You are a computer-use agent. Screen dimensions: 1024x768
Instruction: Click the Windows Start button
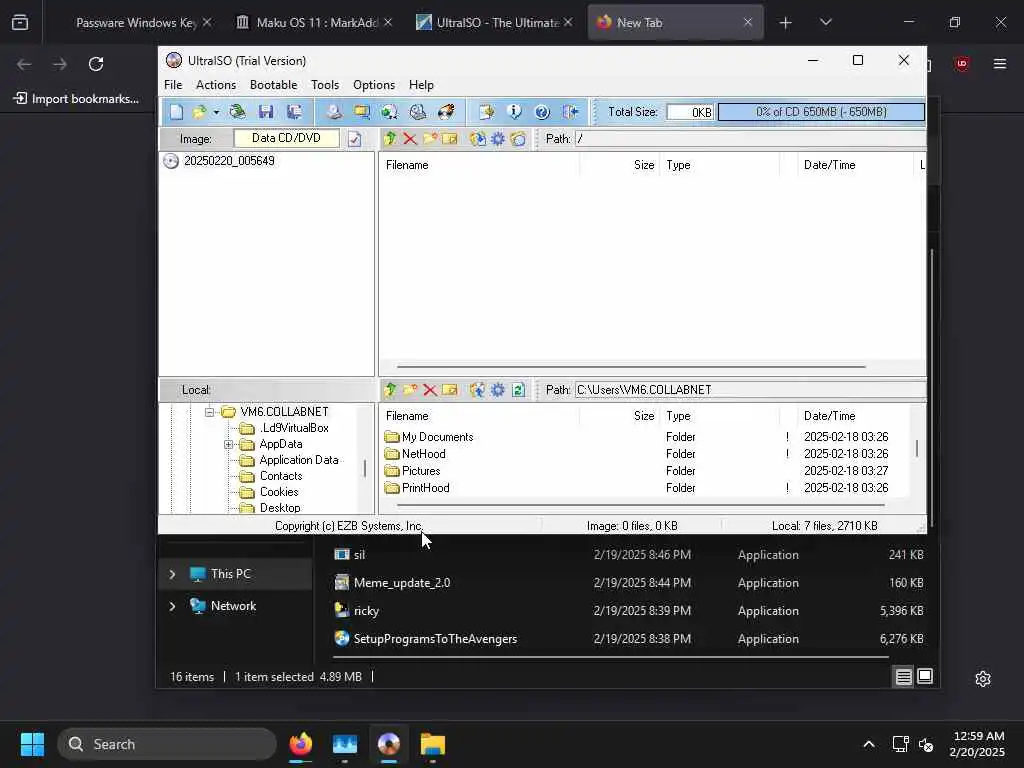(32, 744)
